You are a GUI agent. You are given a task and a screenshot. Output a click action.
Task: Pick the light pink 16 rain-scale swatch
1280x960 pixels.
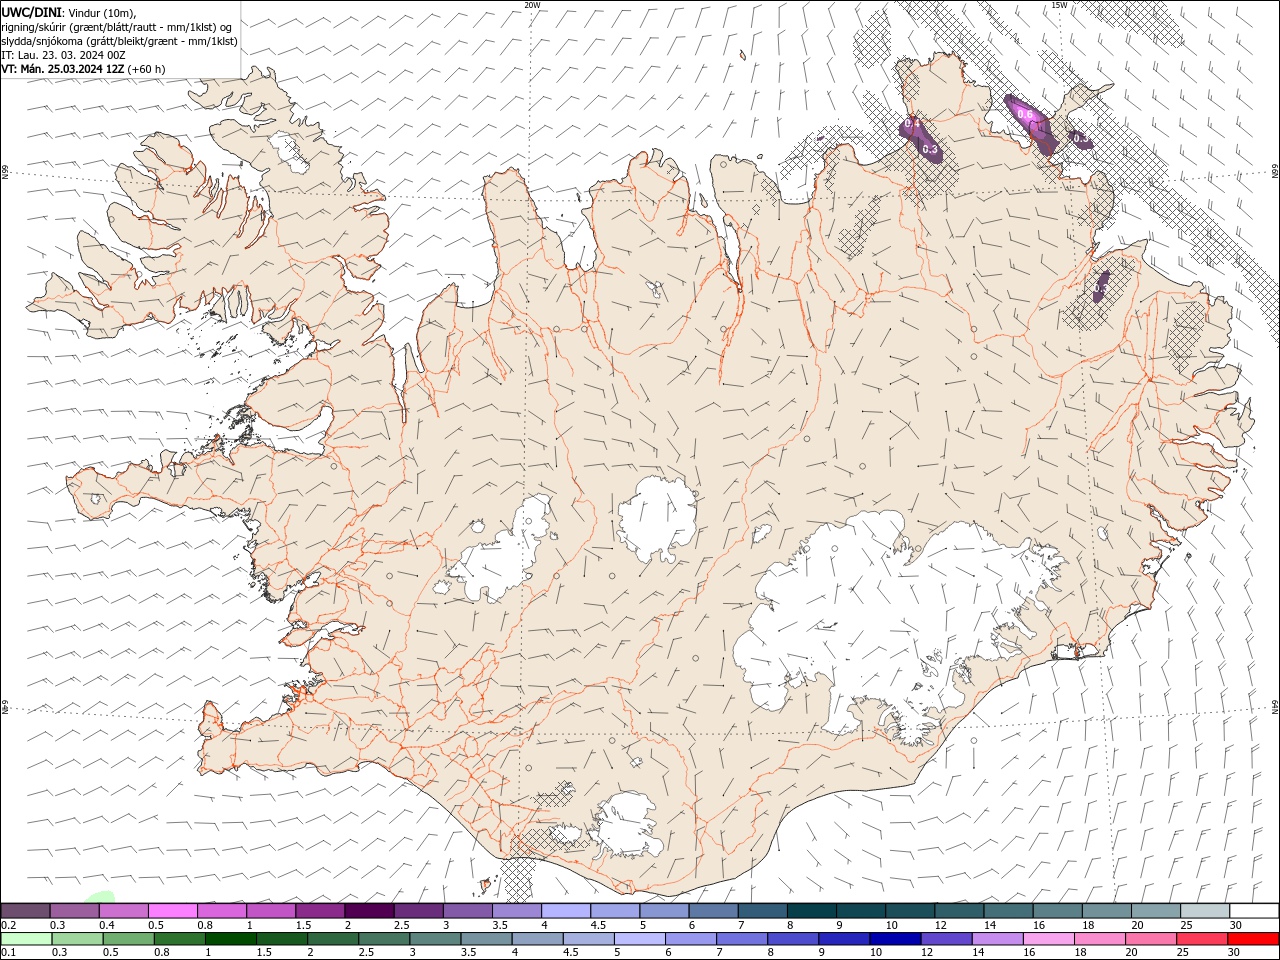click(x=1049, y=939)
